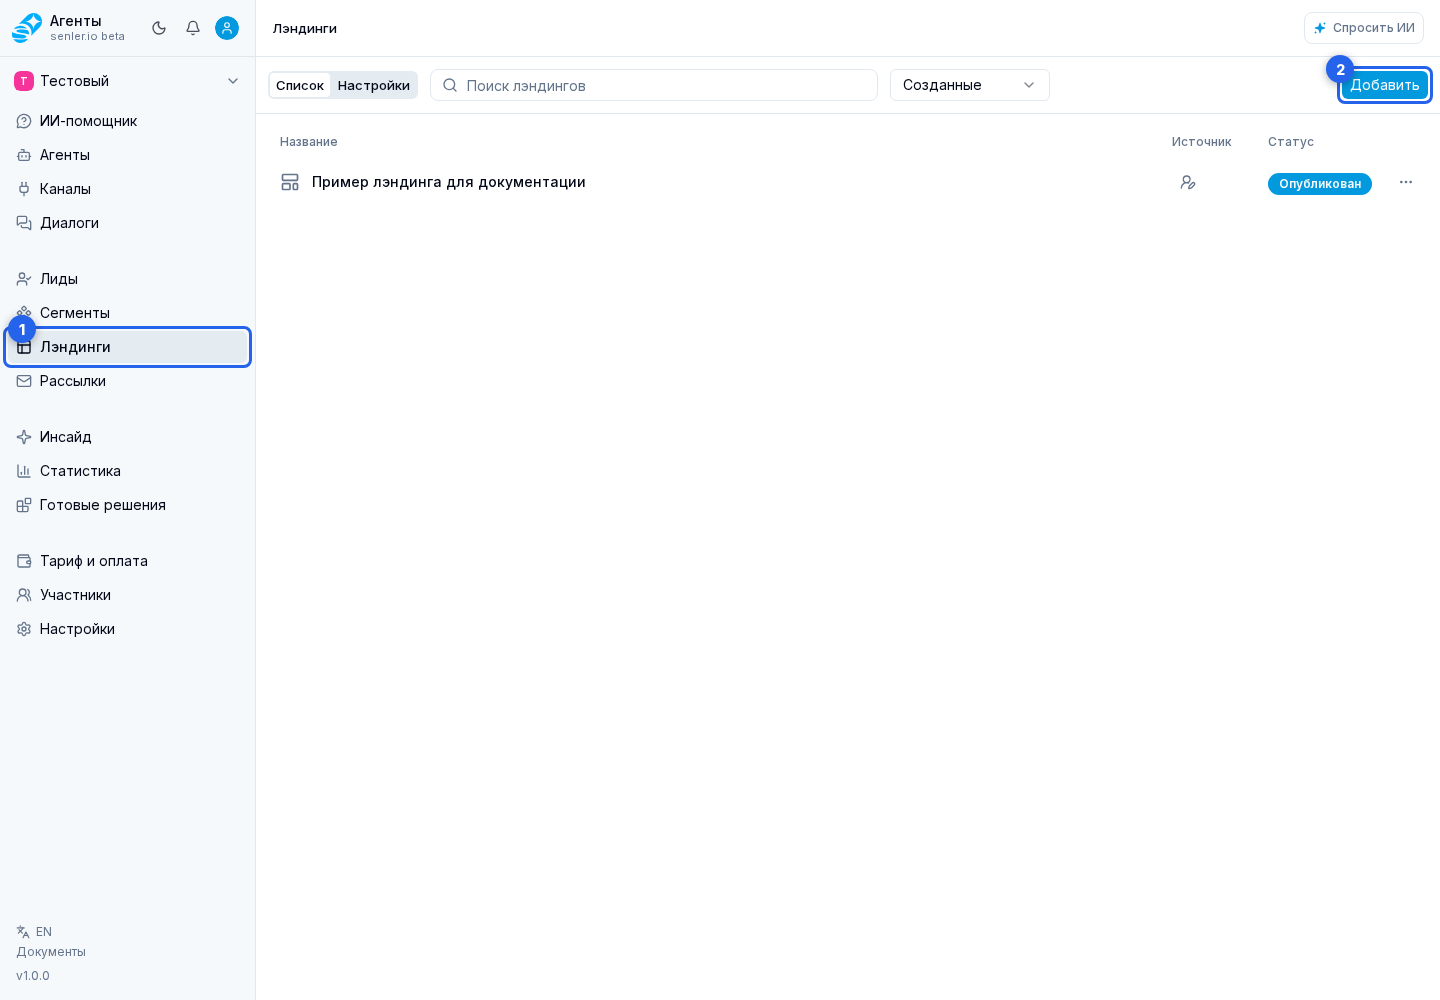Open notifications bell

point(193,28)
